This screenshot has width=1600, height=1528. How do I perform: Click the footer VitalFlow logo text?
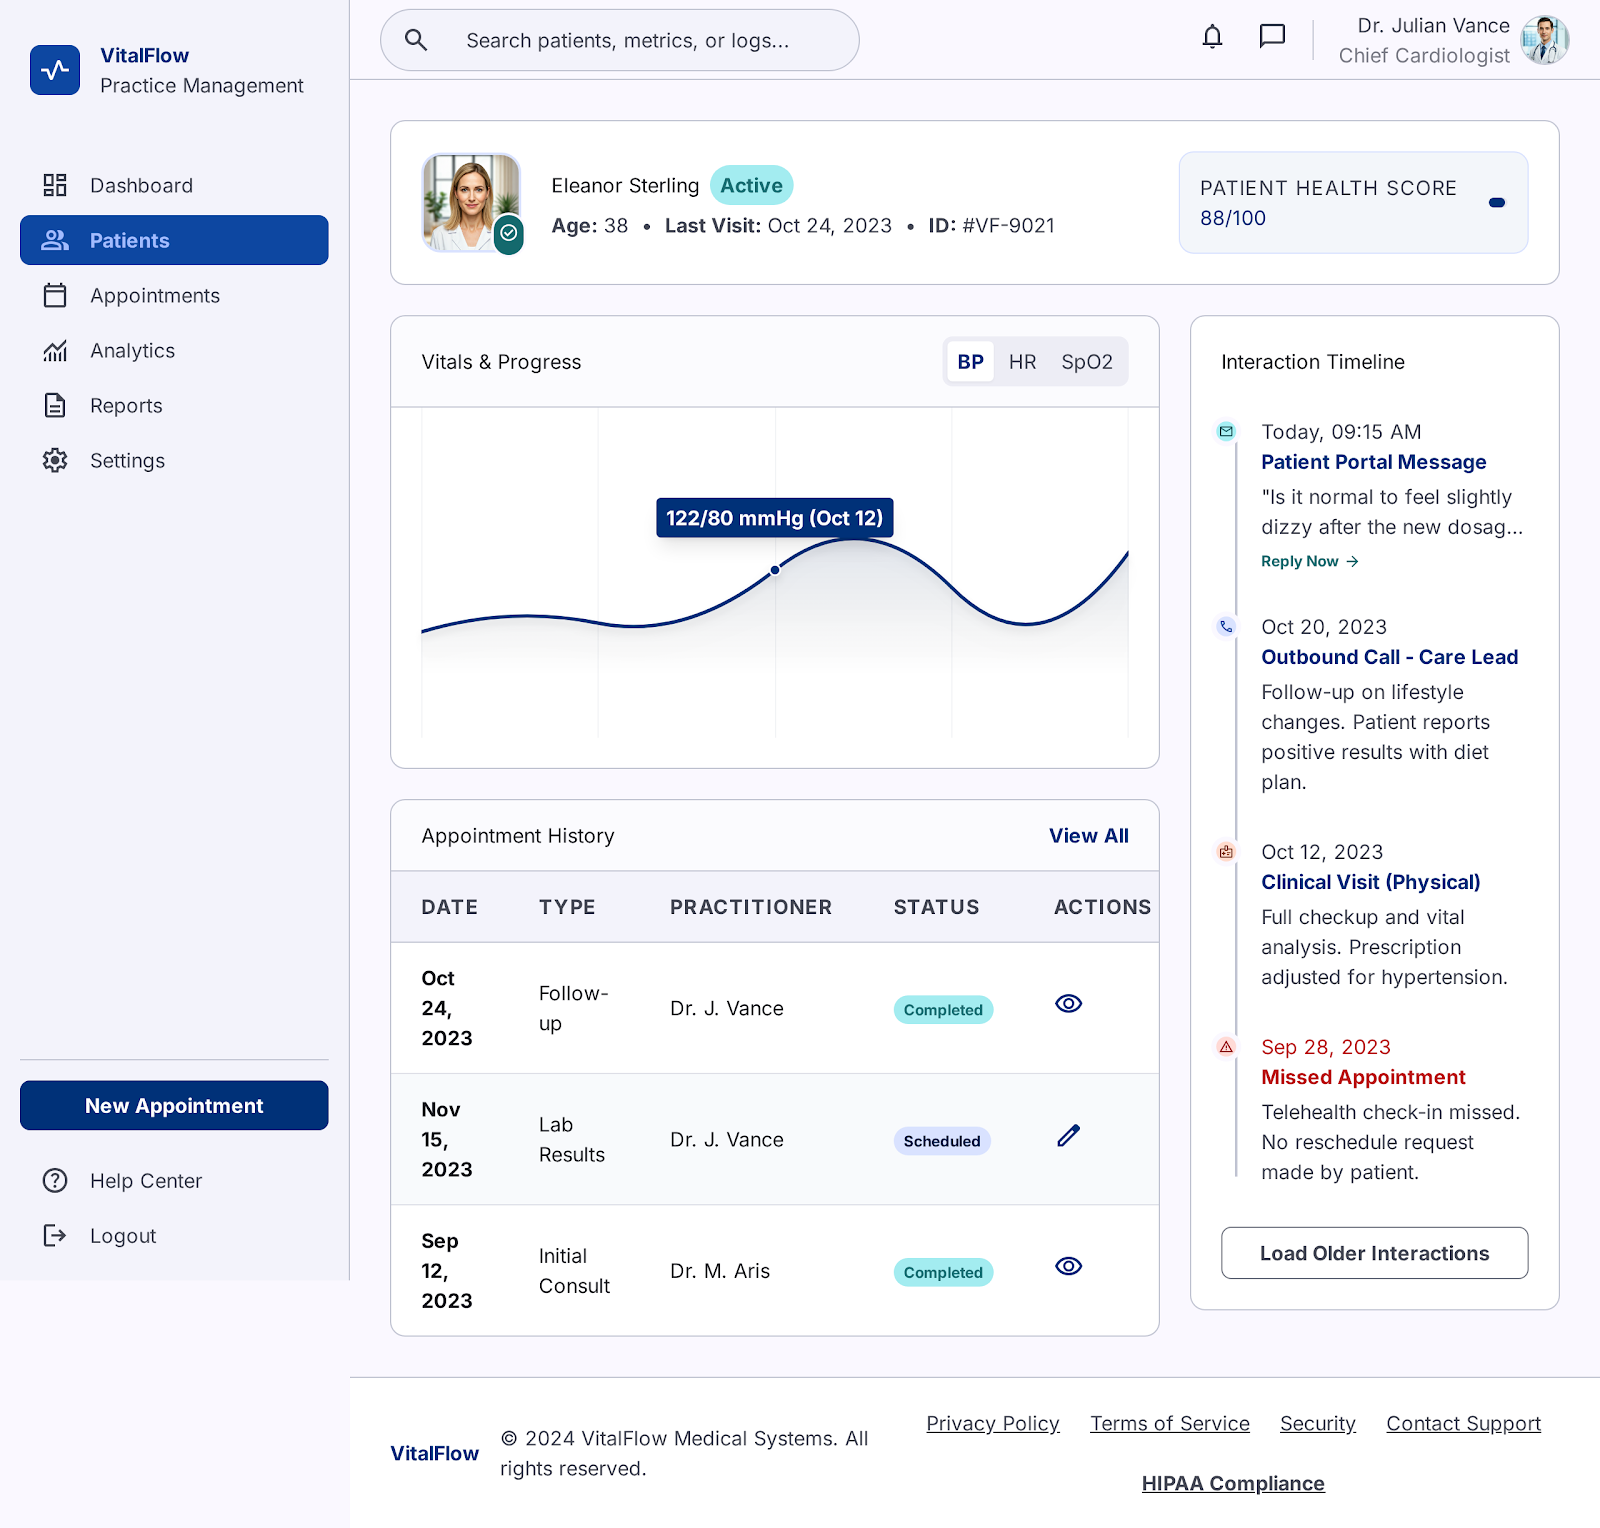point(434,1453)
